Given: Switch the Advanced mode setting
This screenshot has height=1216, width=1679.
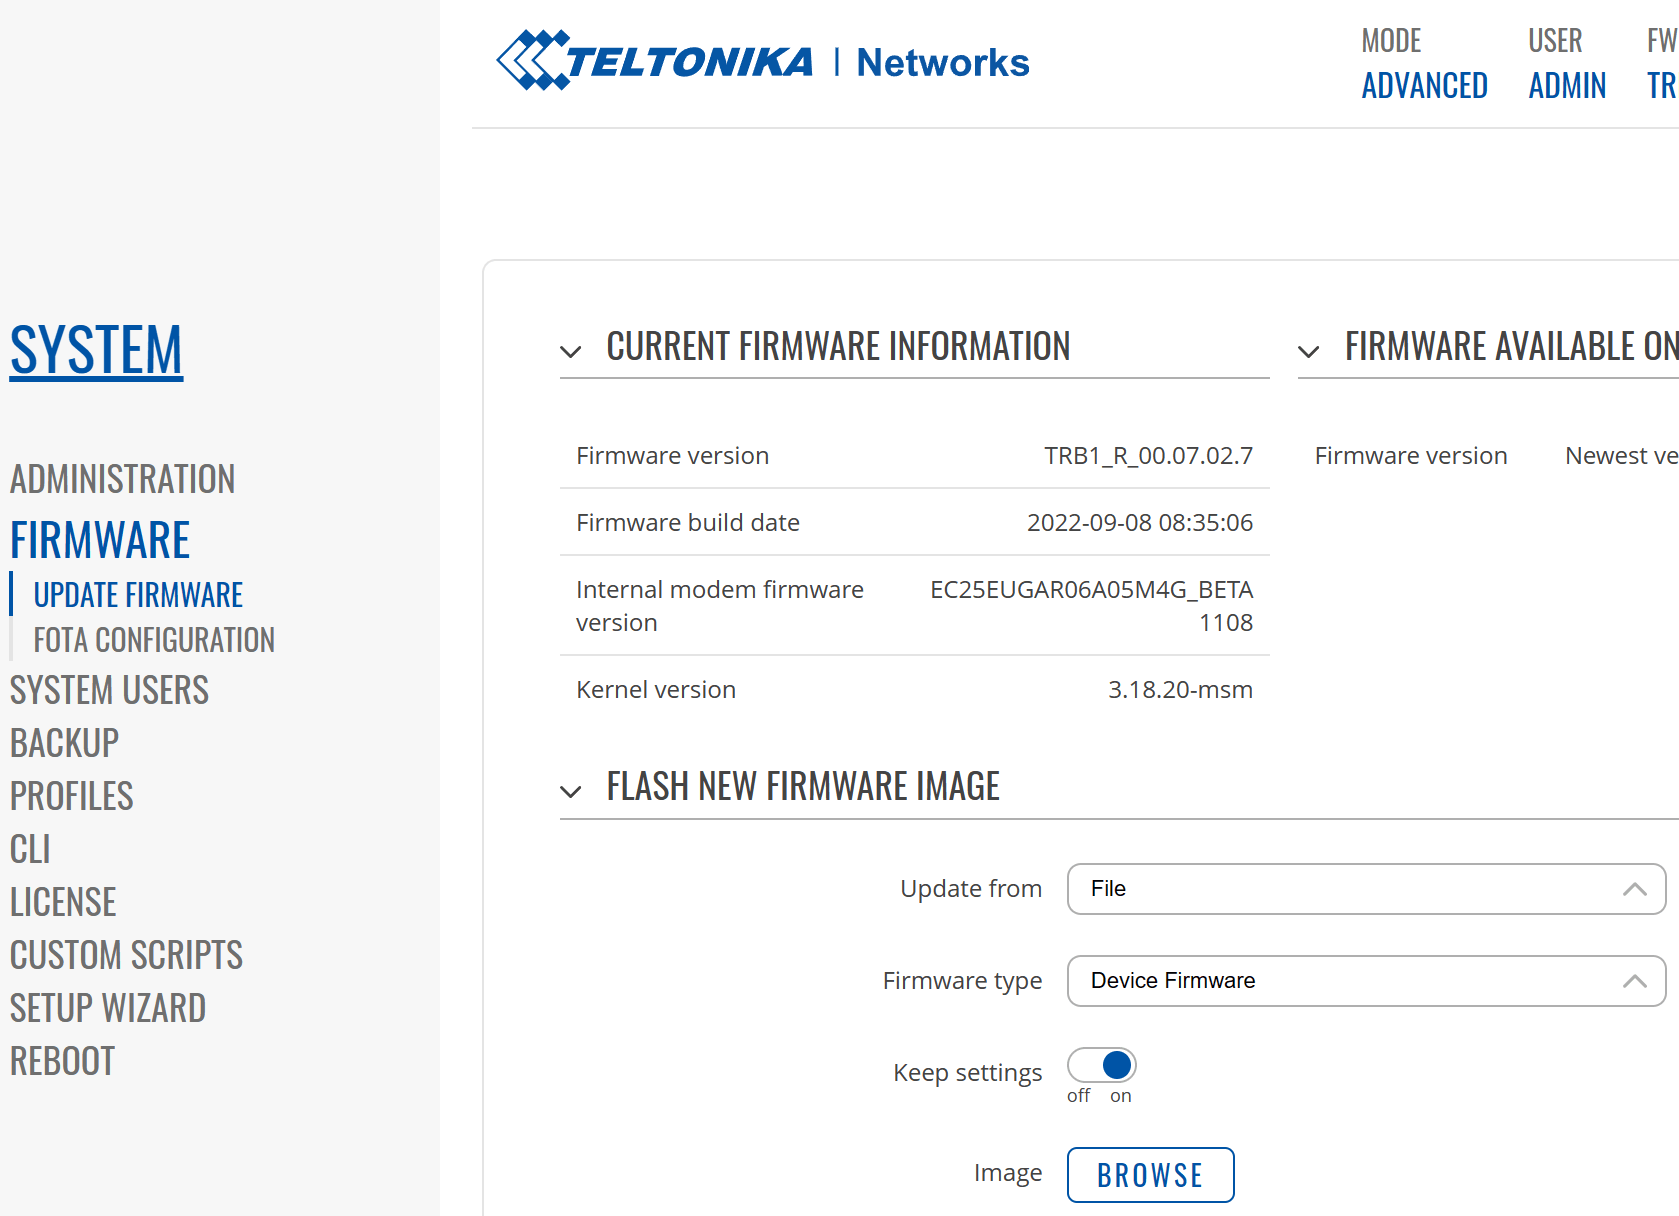Looking at the screenshot, I should click(x=1424, y=86).
